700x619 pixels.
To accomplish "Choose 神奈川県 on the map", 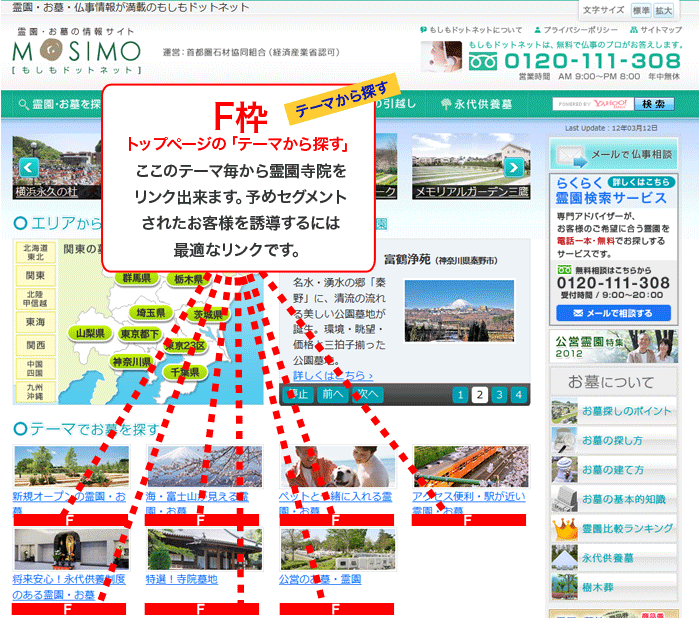I will [x=131, y=361].
